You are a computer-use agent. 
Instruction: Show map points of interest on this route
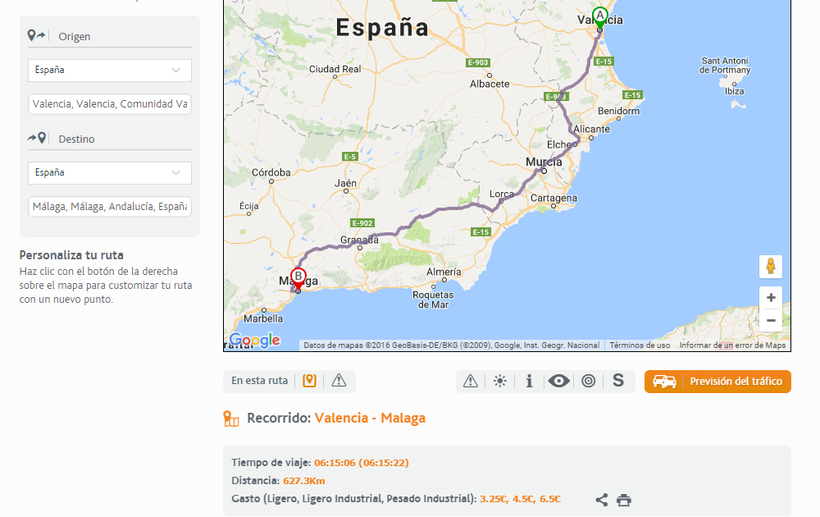pos(310,381)
